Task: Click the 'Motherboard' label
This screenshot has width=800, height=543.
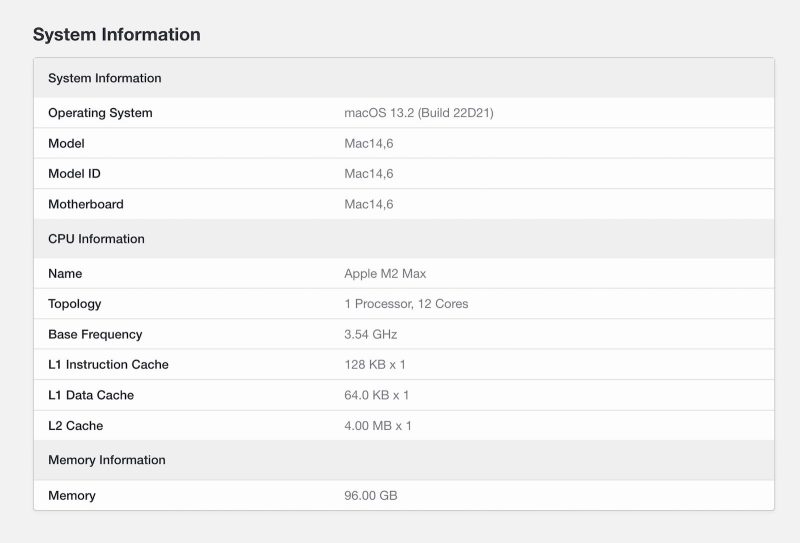Action: 86,204
